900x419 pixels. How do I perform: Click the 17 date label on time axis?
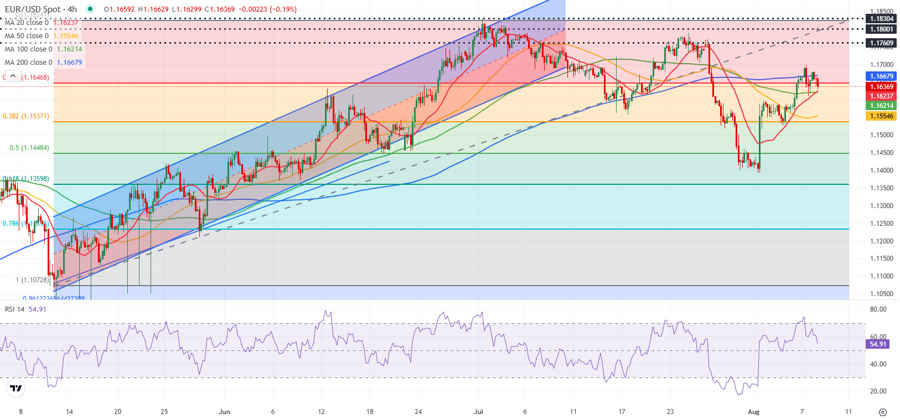click(623, 412)
